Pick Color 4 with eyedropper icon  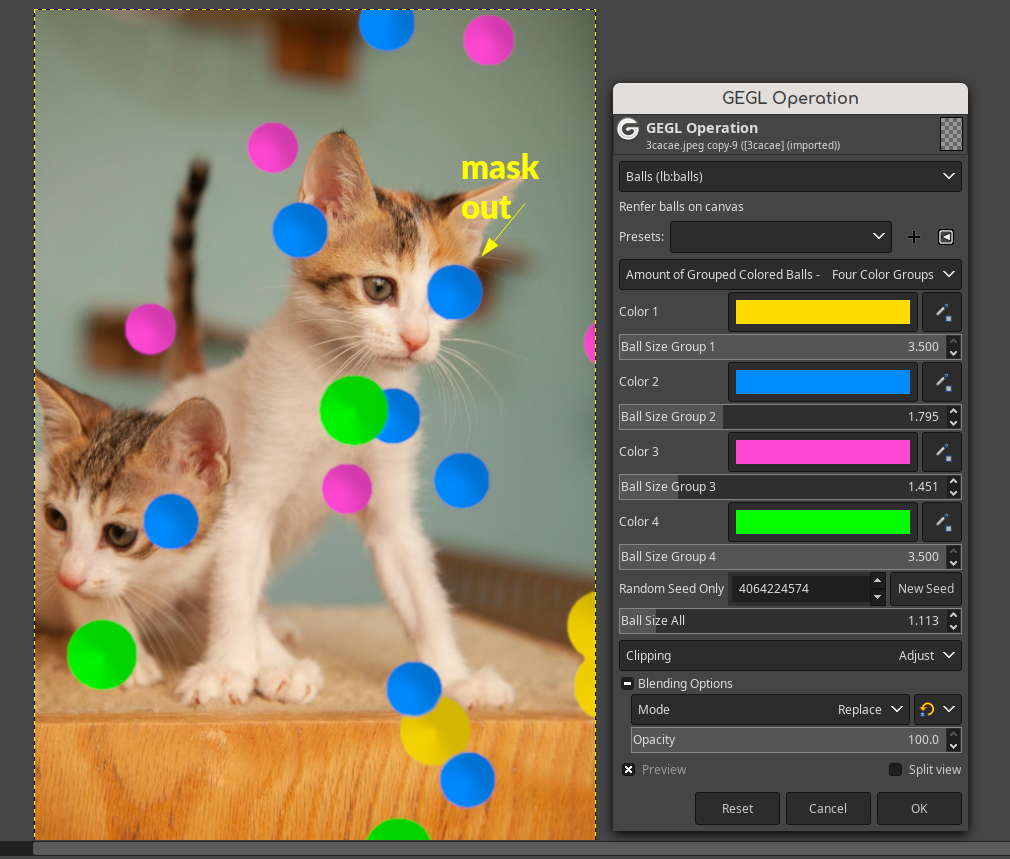point(942,522)
